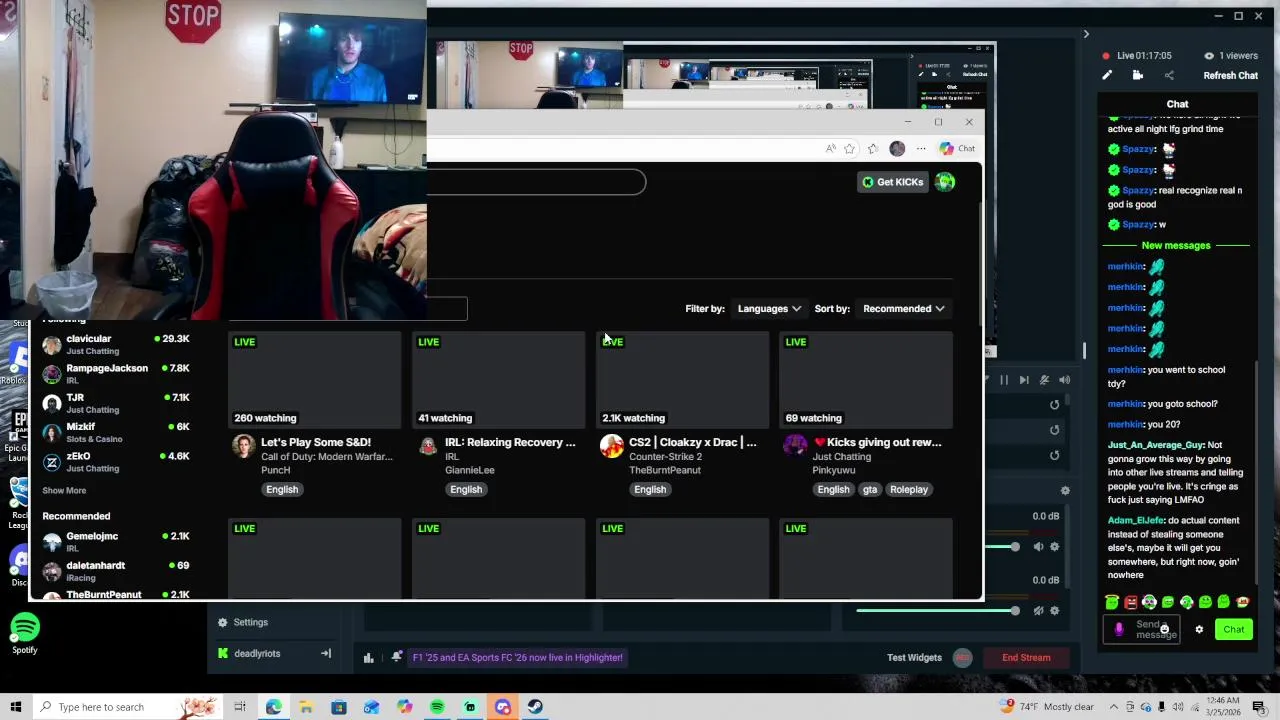This screenshot has width=1280, height=720.
Task: Click the green Chat send button
Action: click(x=1234, y=629)
